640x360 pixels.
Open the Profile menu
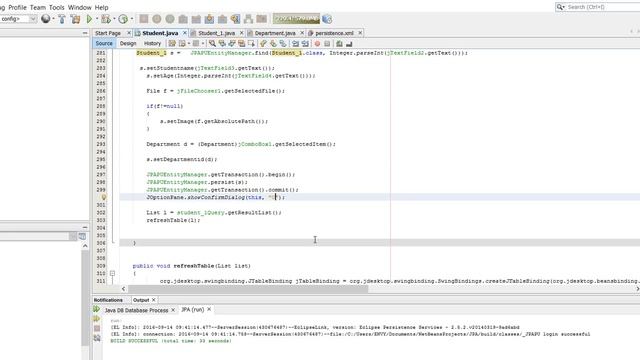(x=17, y=7)
